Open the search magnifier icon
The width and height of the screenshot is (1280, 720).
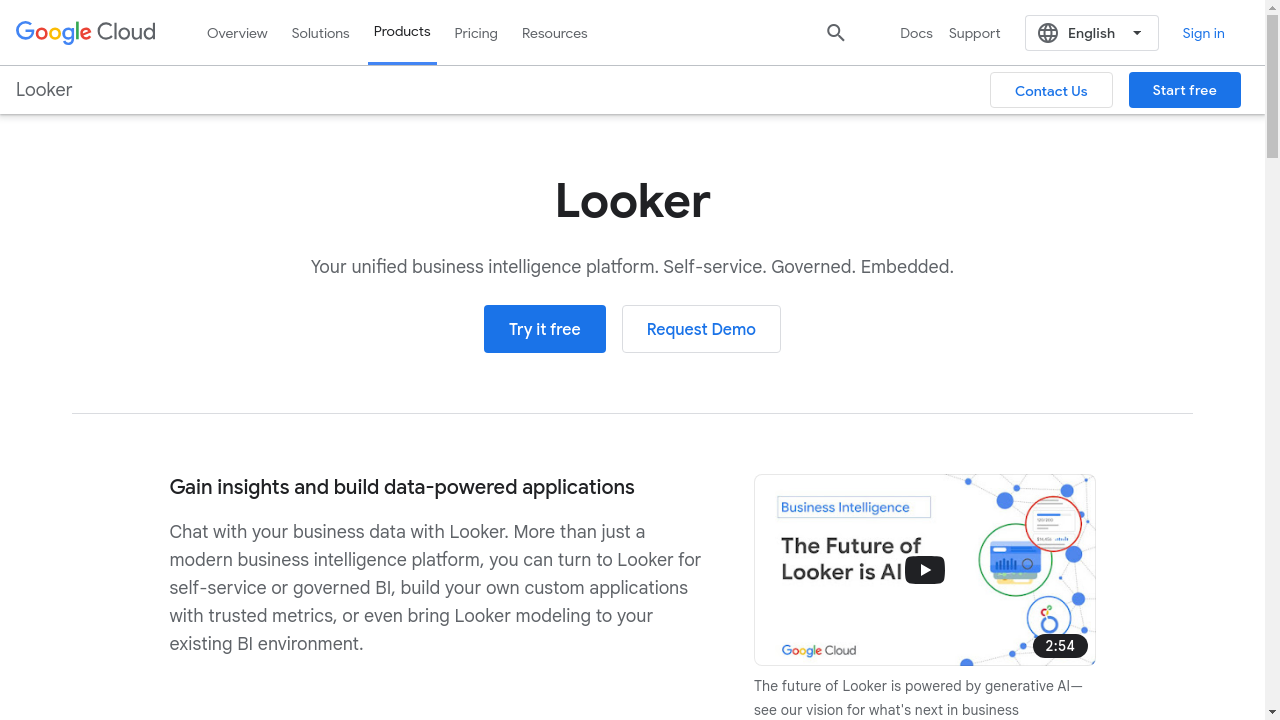836,33
